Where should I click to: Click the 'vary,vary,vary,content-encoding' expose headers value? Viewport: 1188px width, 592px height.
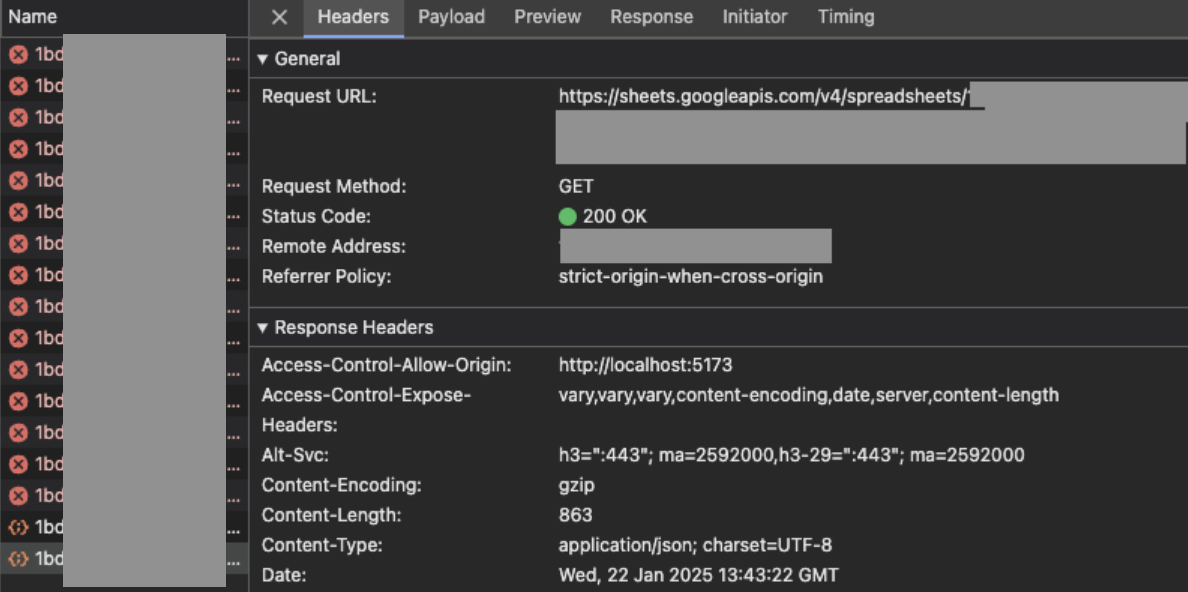coord(808,395)
